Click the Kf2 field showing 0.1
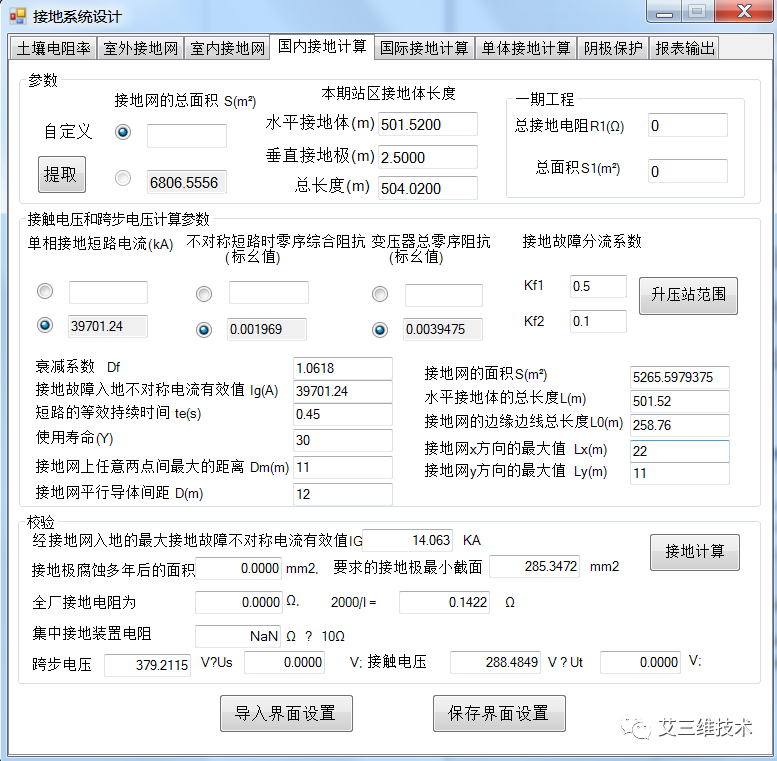 (598, 321)
